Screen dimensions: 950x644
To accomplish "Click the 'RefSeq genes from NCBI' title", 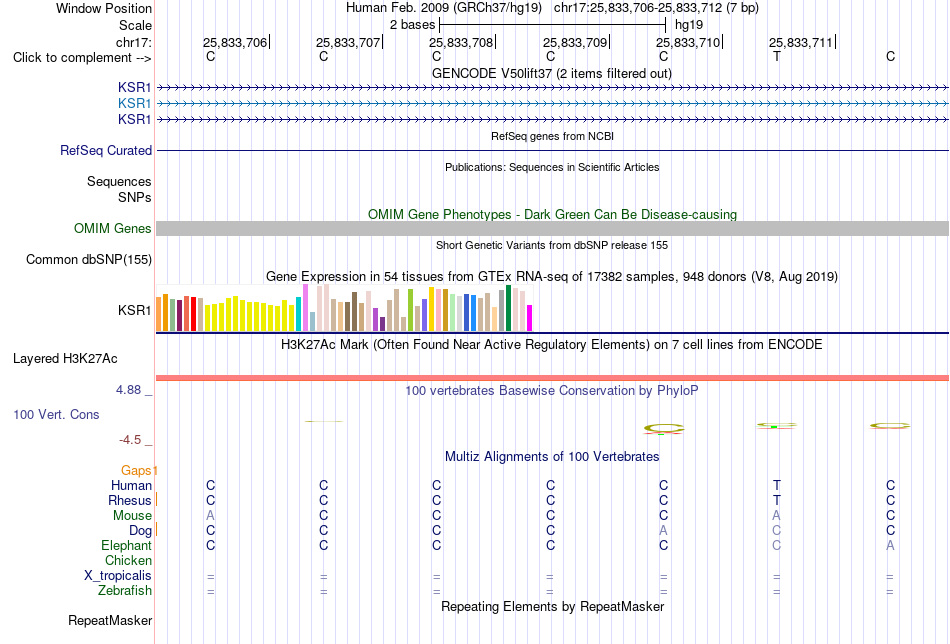I will (552, 136).
